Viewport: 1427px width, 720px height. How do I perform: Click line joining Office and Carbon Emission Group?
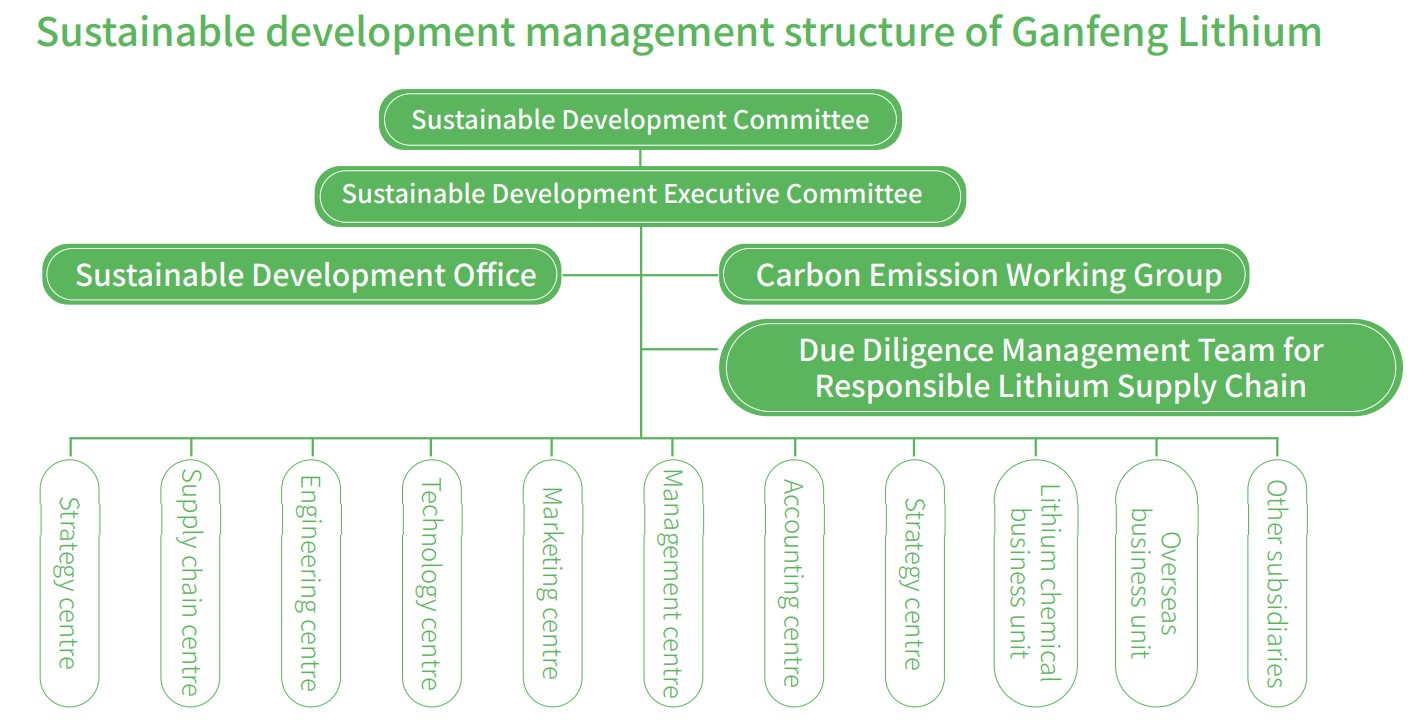(x=600, y=274)
